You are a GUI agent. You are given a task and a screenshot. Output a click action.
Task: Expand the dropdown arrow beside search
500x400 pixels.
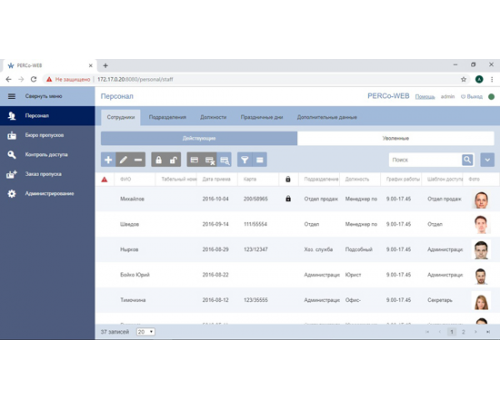487,160
